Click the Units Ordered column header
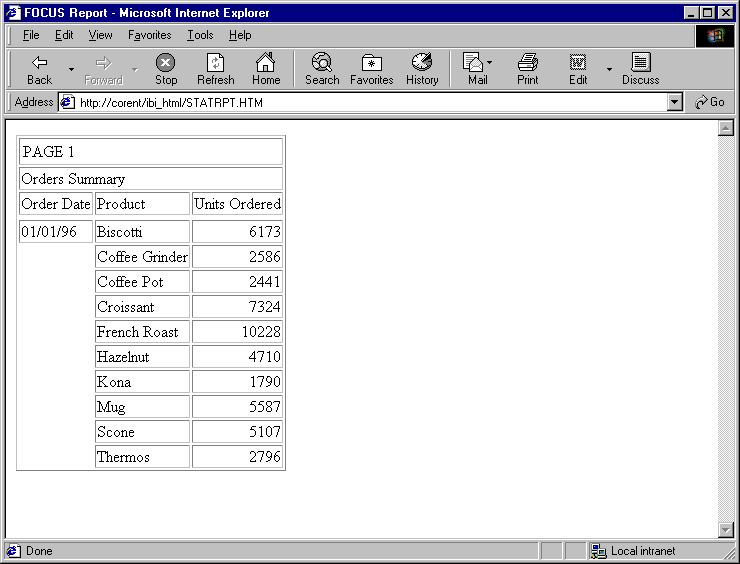740x564 pixels. pyautogui.click(x=237, y=204)
